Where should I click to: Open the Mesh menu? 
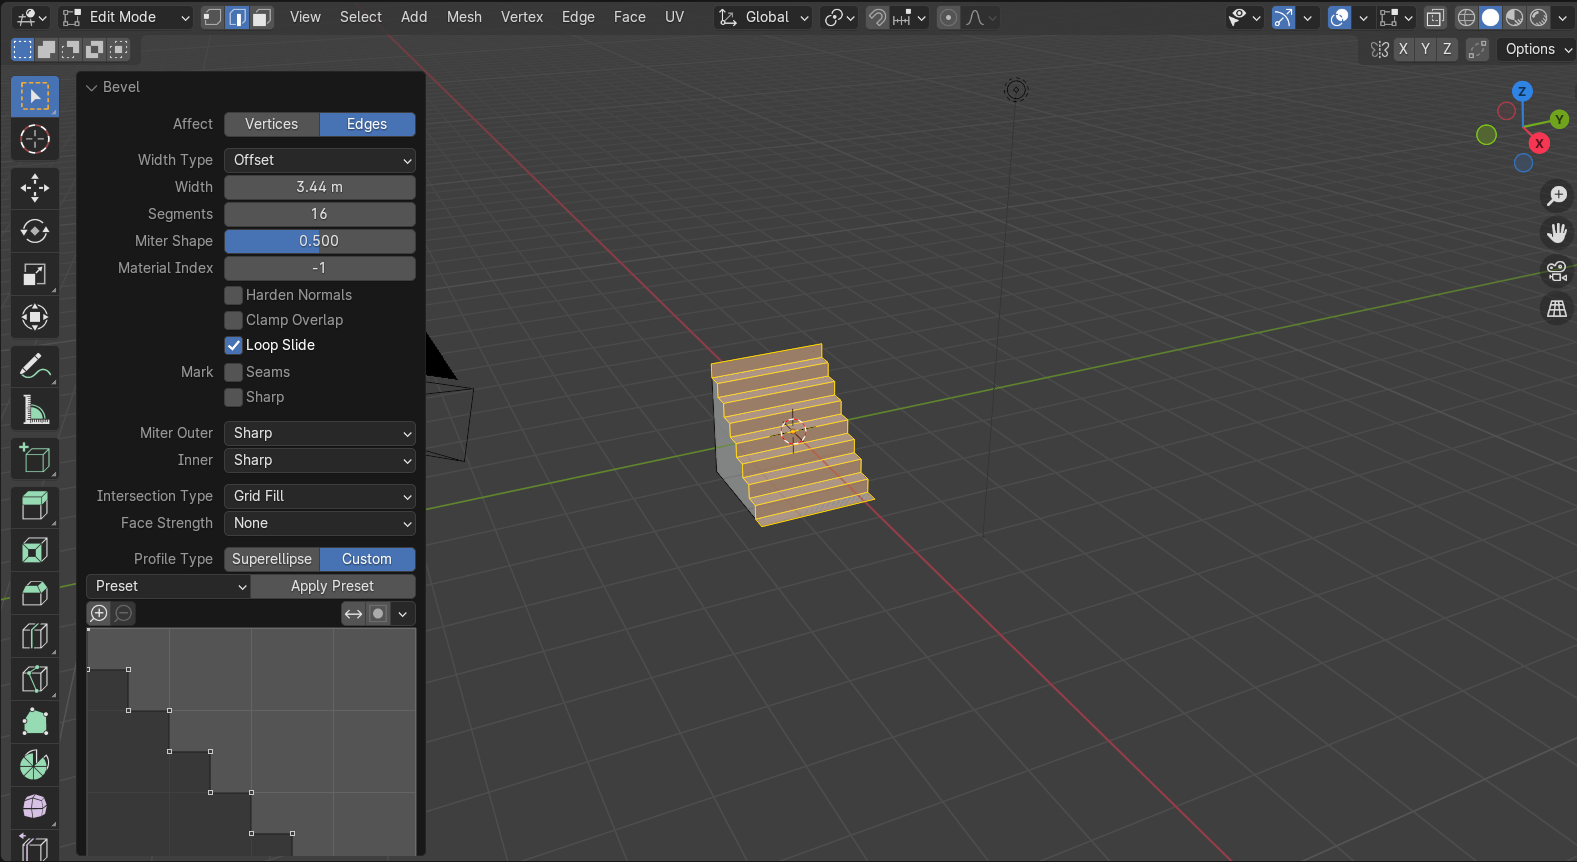pyautogui.click(x=464, y=17)
